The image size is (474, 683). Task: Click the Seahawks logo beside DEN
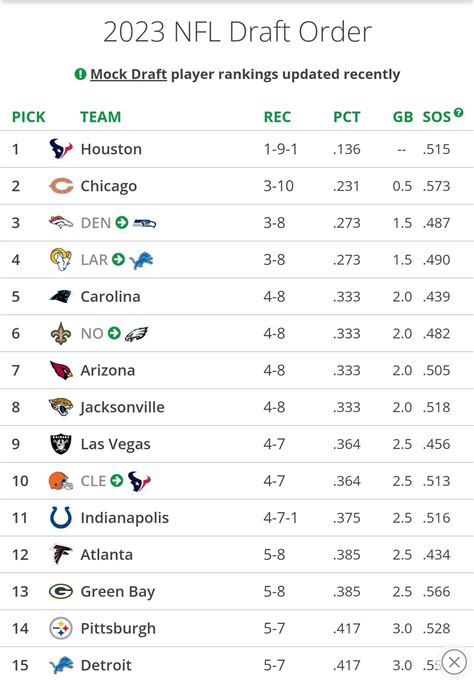click(x=144, y=223)
